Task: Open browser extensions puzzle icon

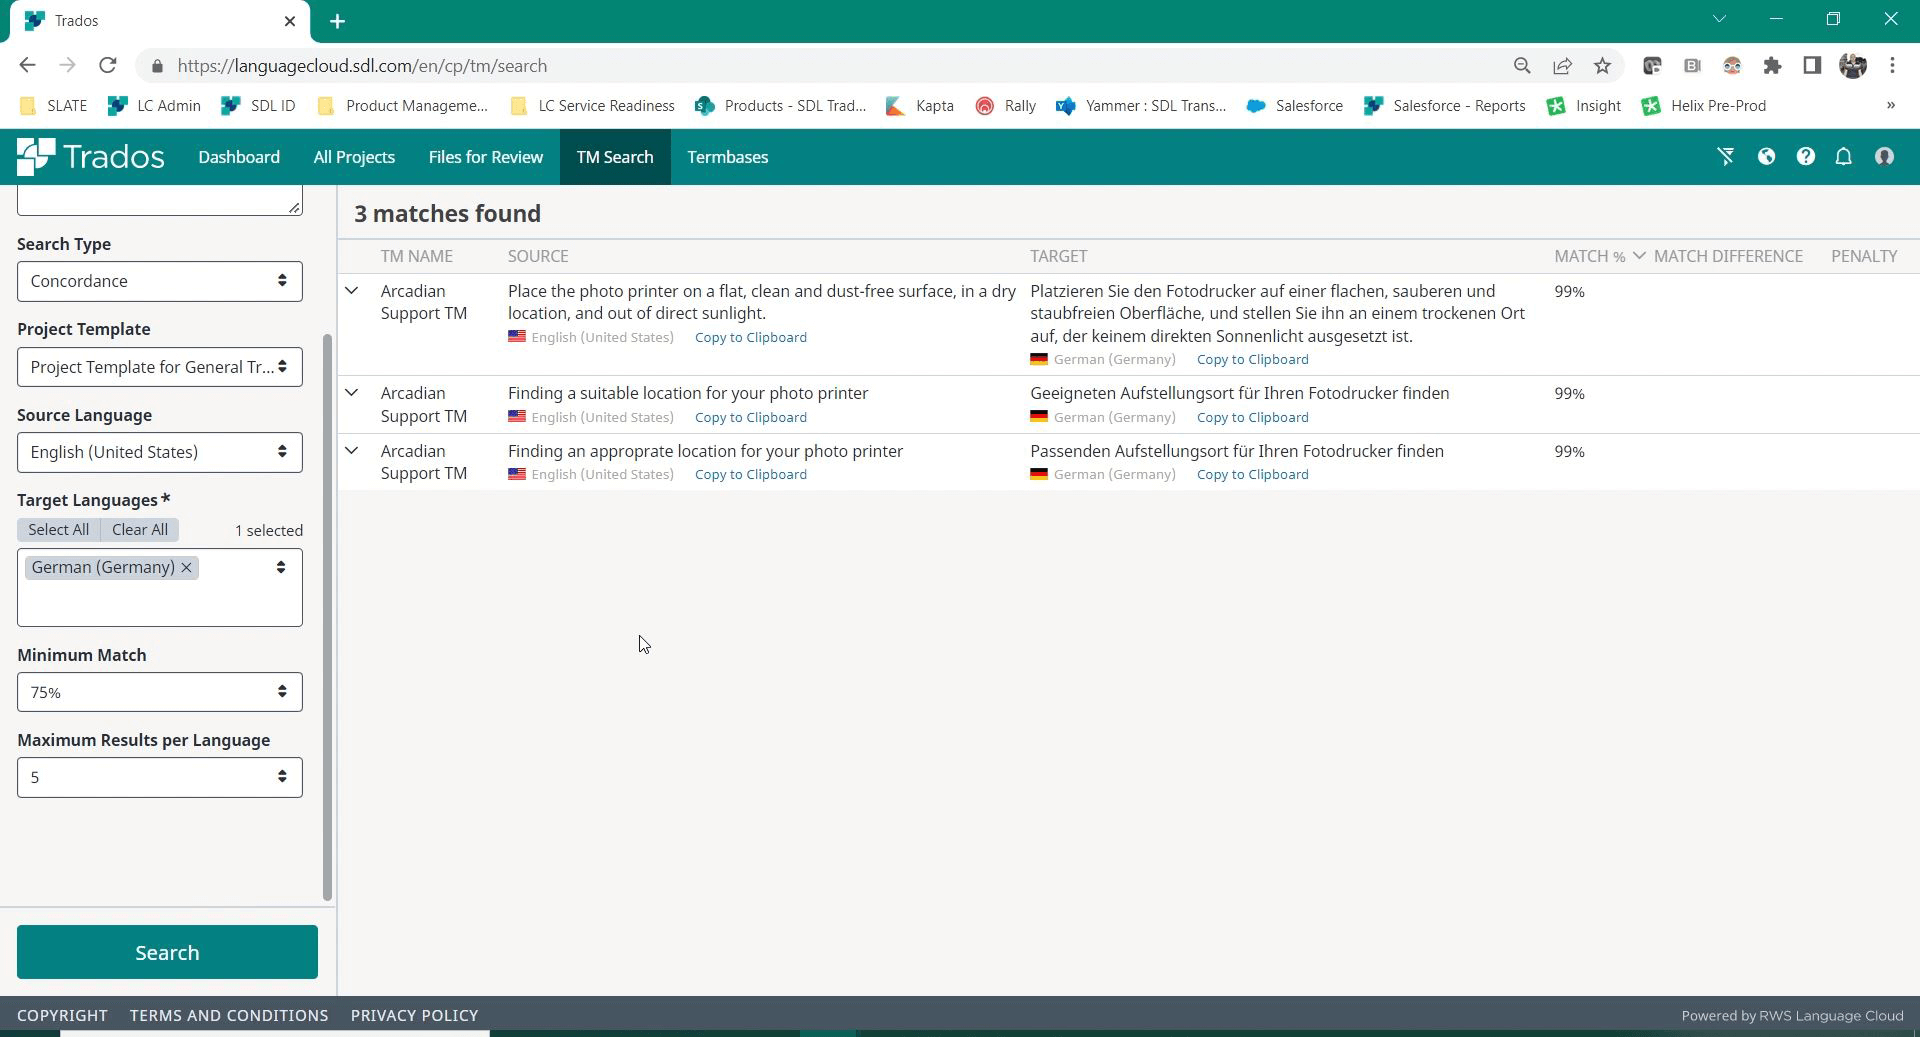Action: point(1772,66)
